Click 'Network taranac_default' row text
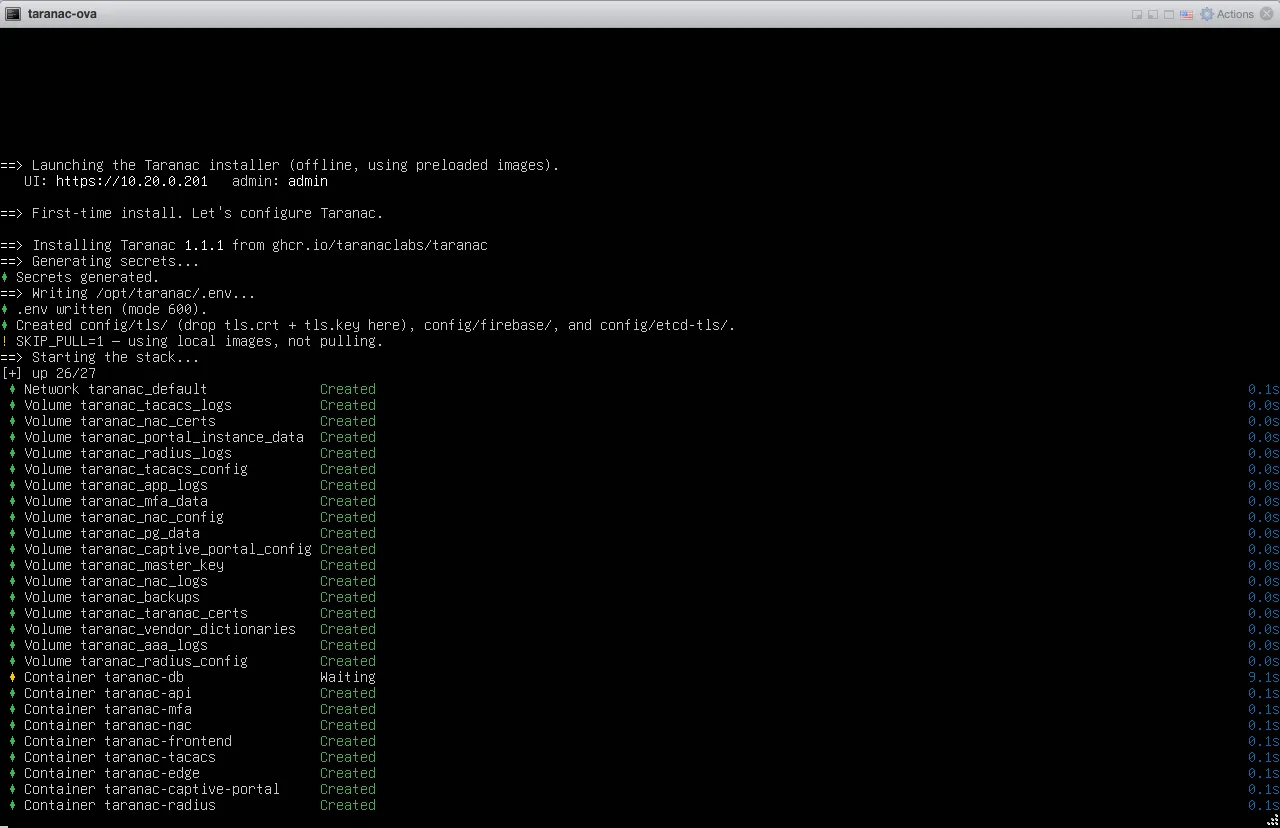This screenshot has height=828, width=1280. point(116,389)
